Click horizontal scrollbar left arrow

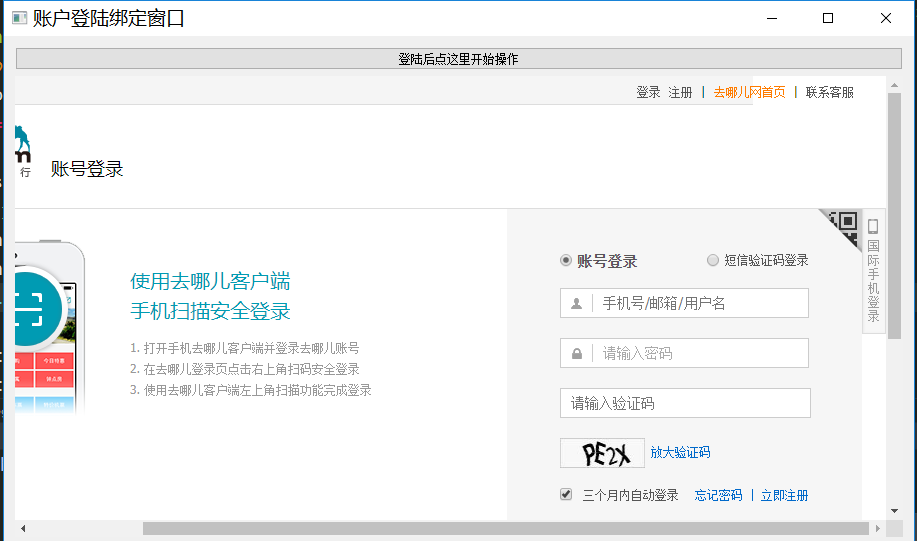tap(23, 529)
